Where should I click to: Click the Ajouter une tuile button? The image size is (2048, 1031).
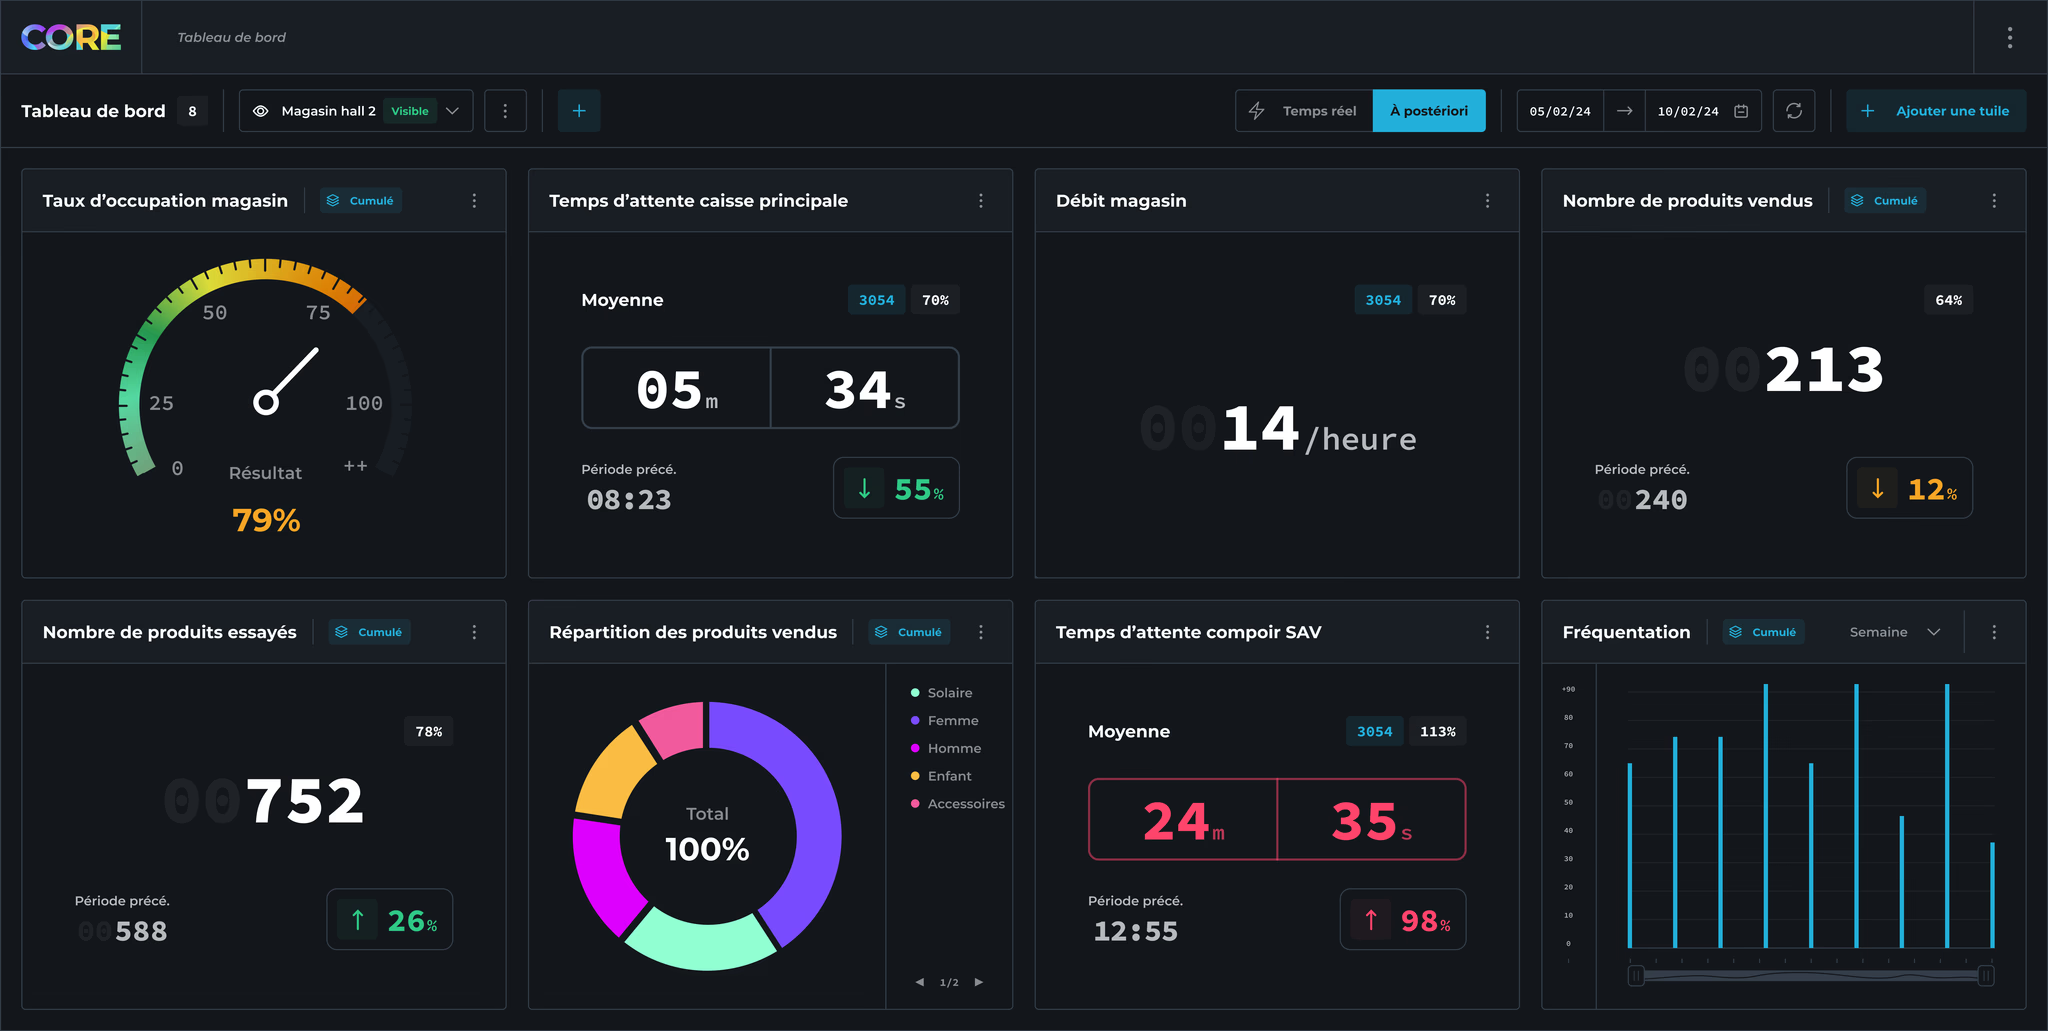point(1936,110)
